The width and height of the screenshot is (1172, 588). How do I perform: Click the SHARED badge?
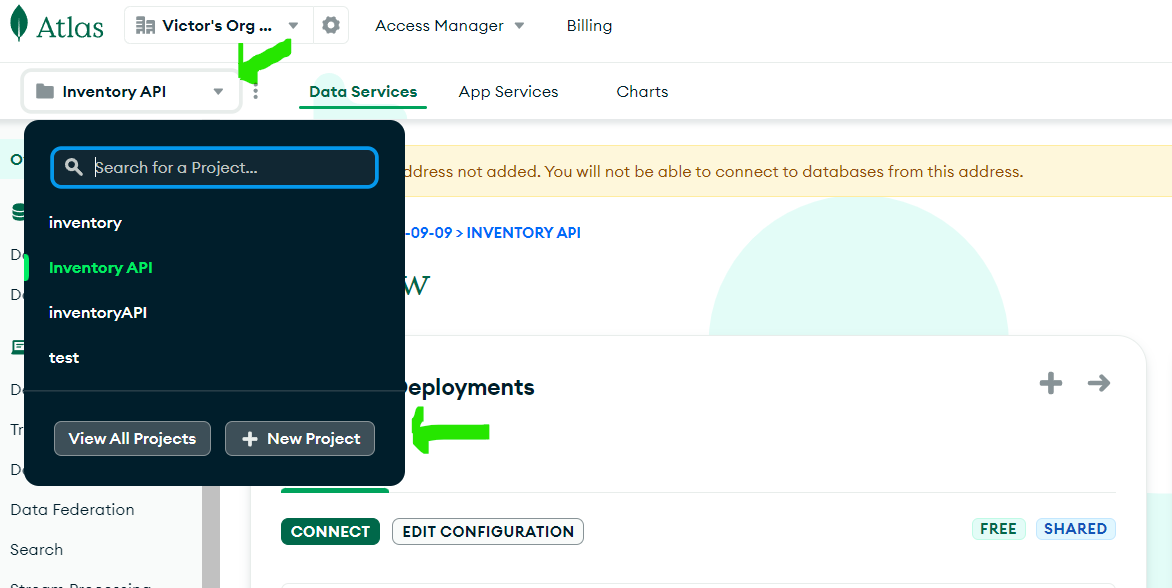tap(1076, 529)
